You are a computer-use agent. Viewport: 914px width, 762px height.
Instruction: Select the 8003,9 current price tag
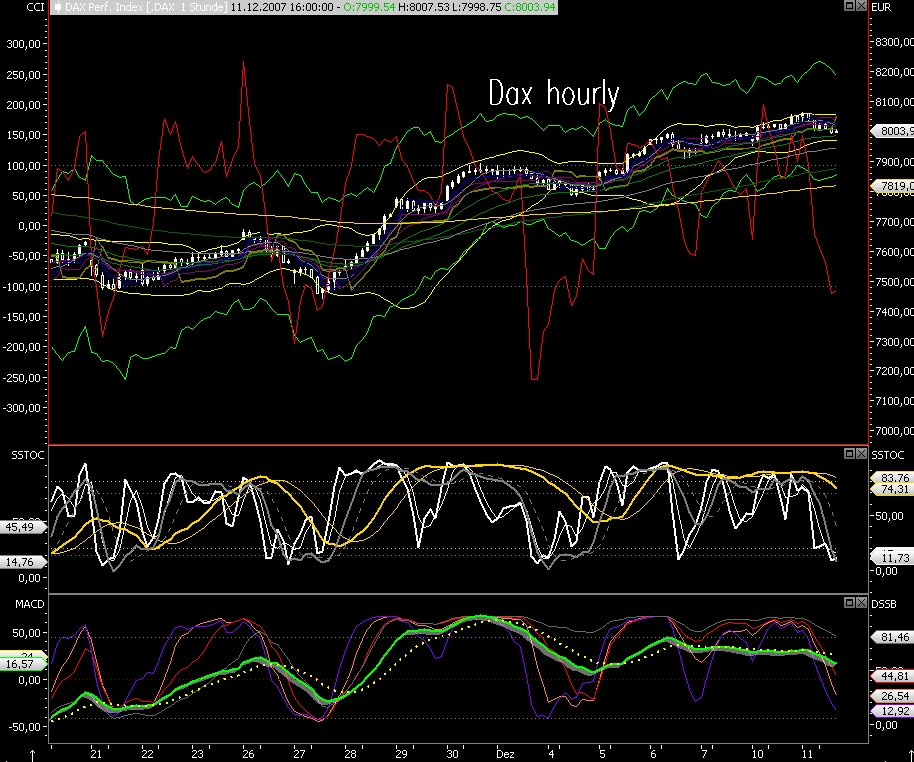coord(892,131)
